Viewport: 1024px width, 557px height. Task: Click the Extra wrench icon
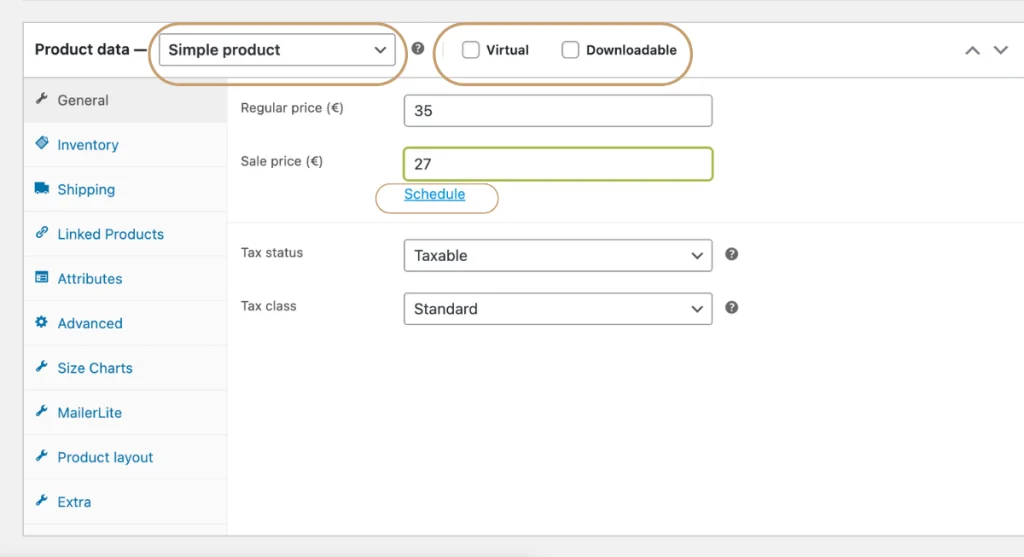click(42, 500)
